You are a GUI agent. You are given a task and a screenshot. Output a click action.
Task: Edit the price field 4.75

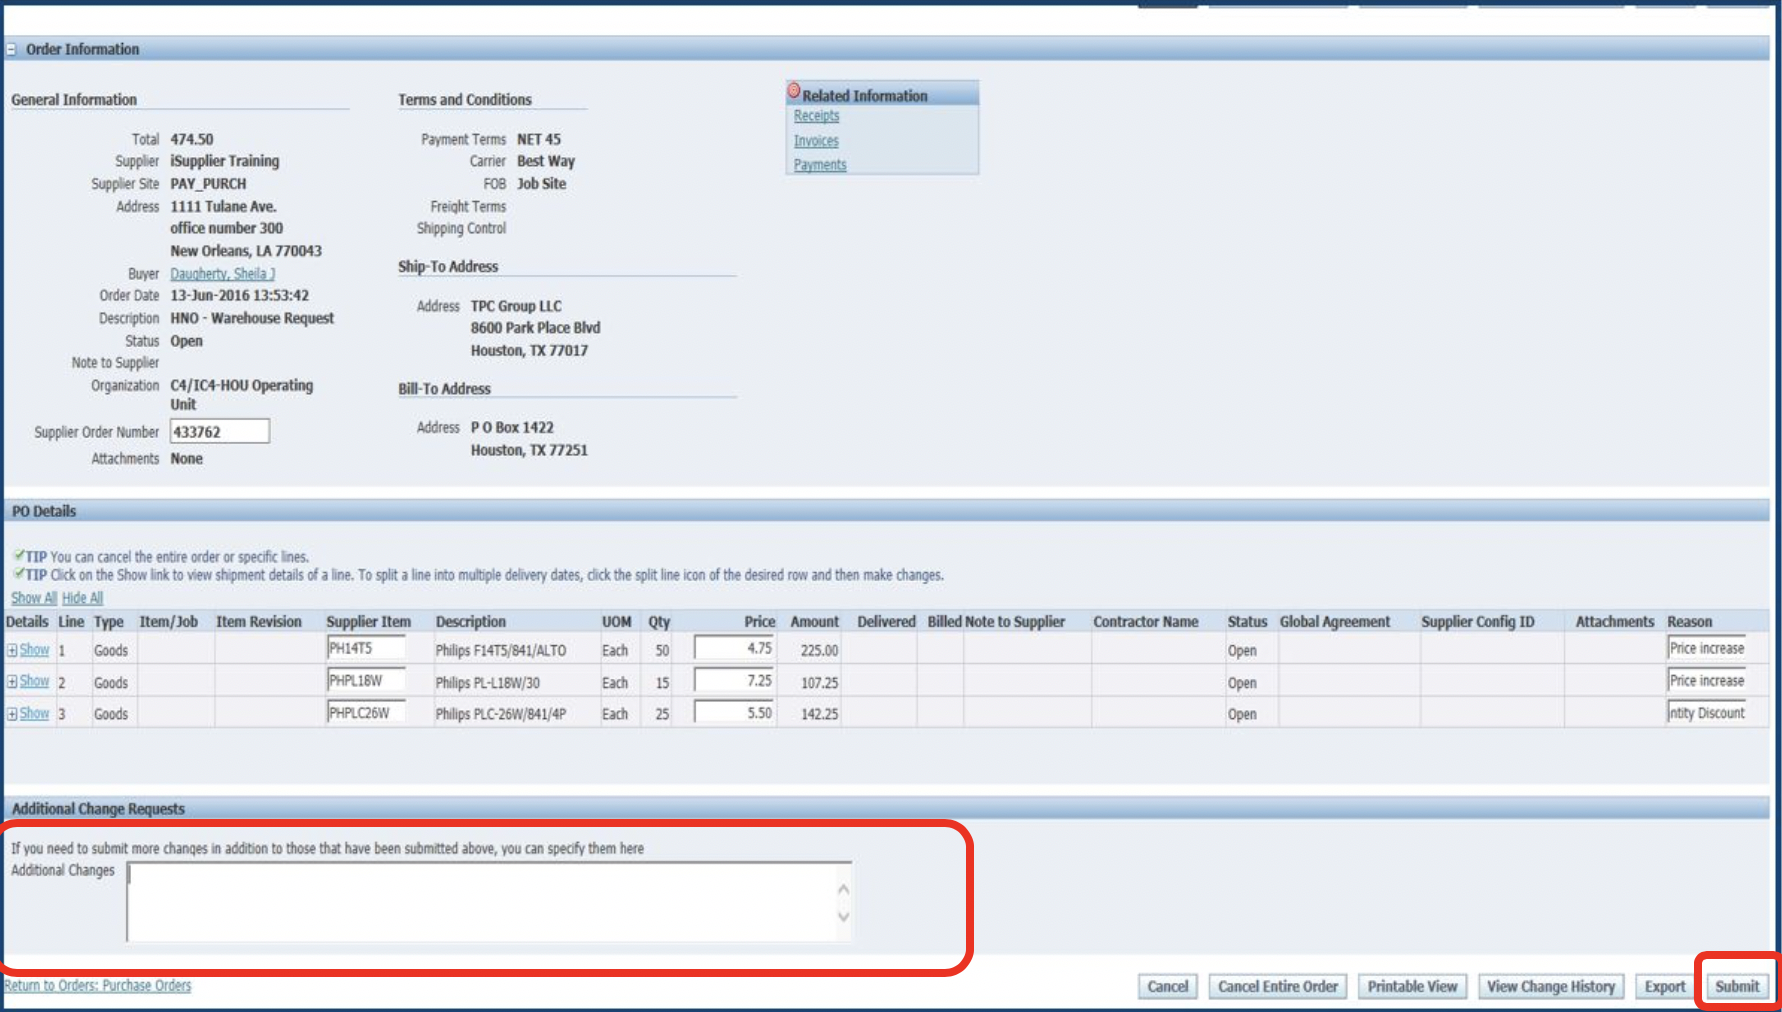coord(734,649)
